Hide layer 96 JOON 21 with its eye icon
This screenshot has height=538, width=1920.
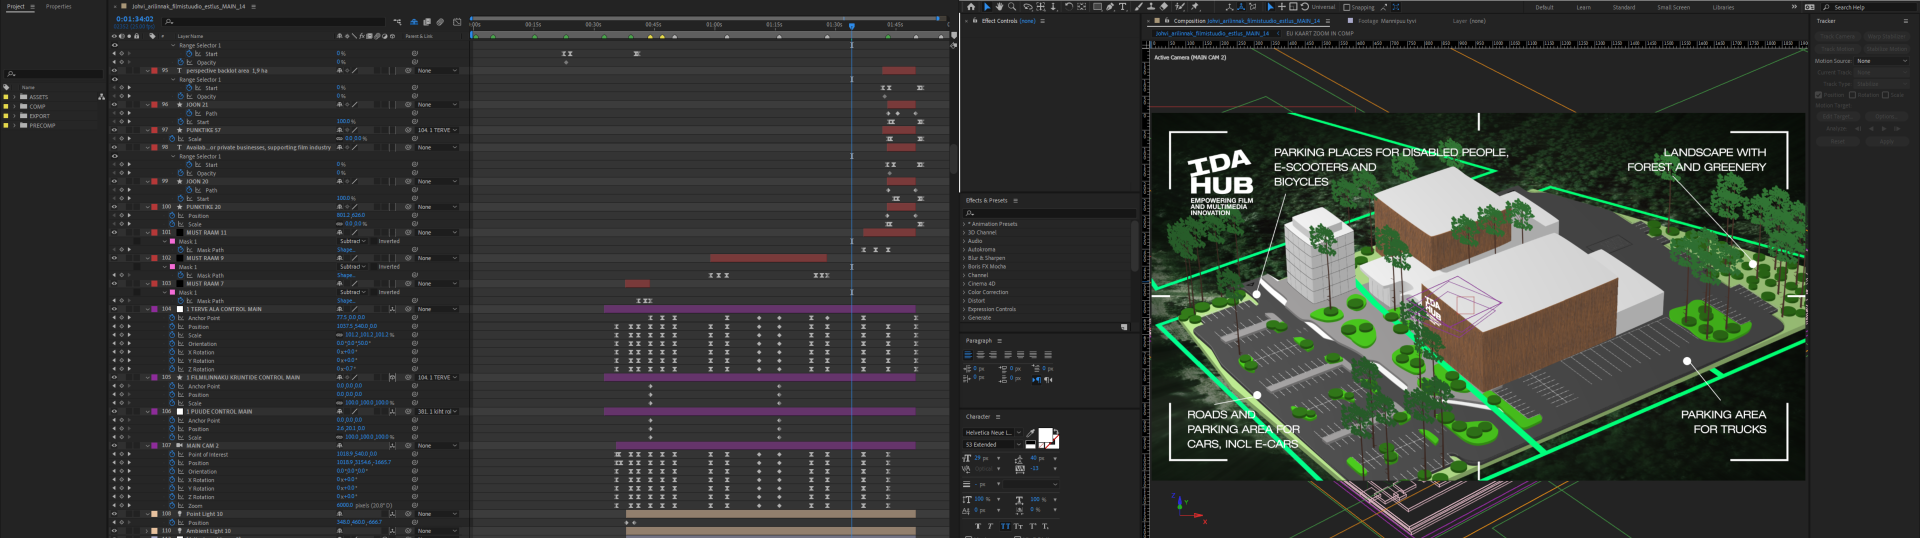(114, 105)
